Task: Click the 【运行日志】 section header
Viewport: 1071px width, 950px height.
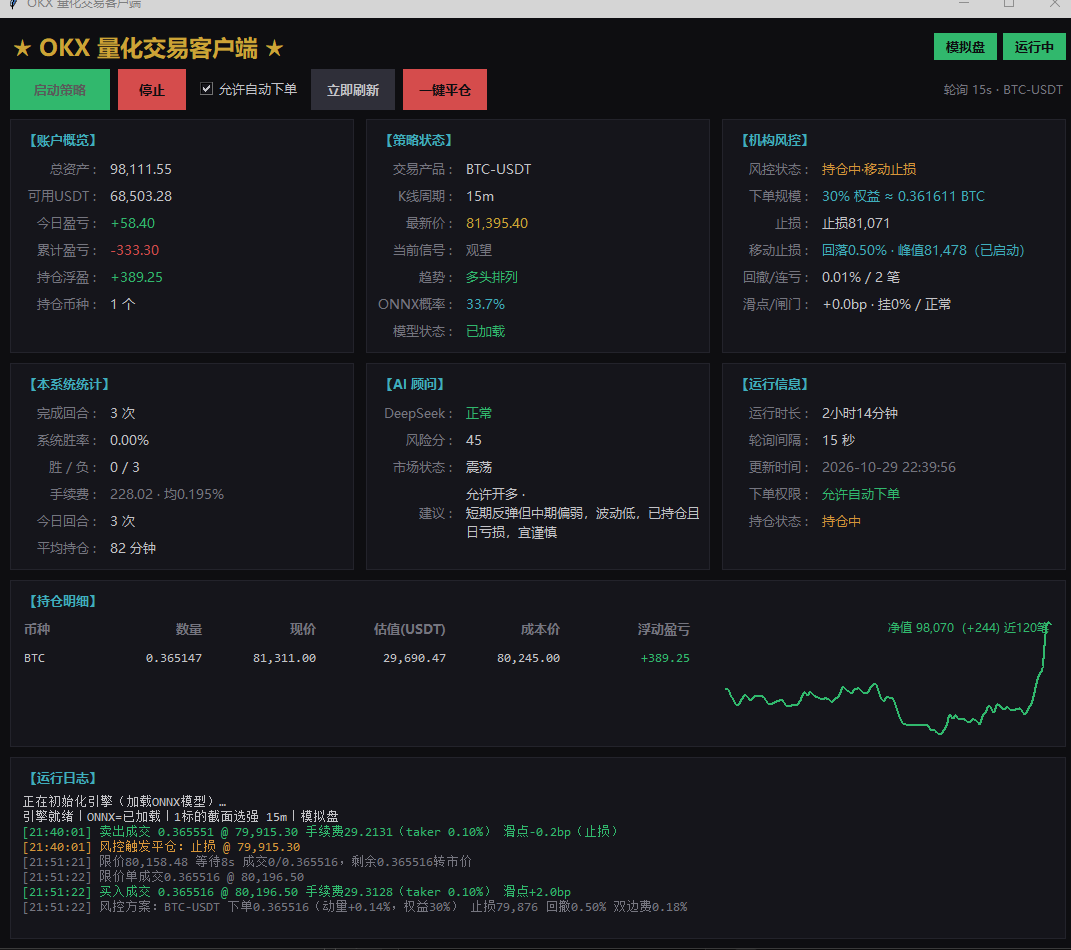Action: pos(62,778)
